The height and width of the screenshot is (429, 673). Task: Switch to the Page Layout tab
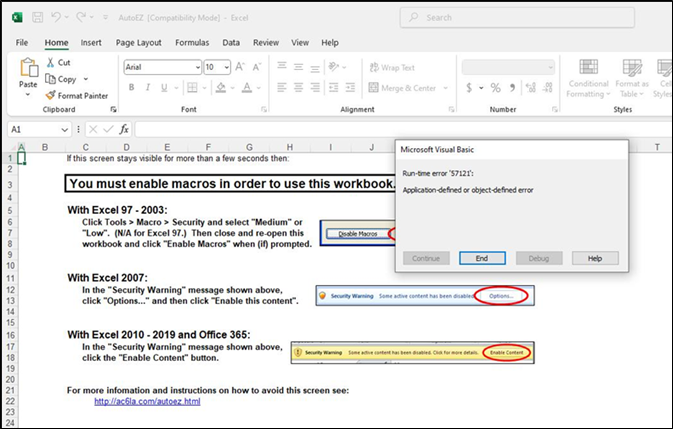coord(138,43)
